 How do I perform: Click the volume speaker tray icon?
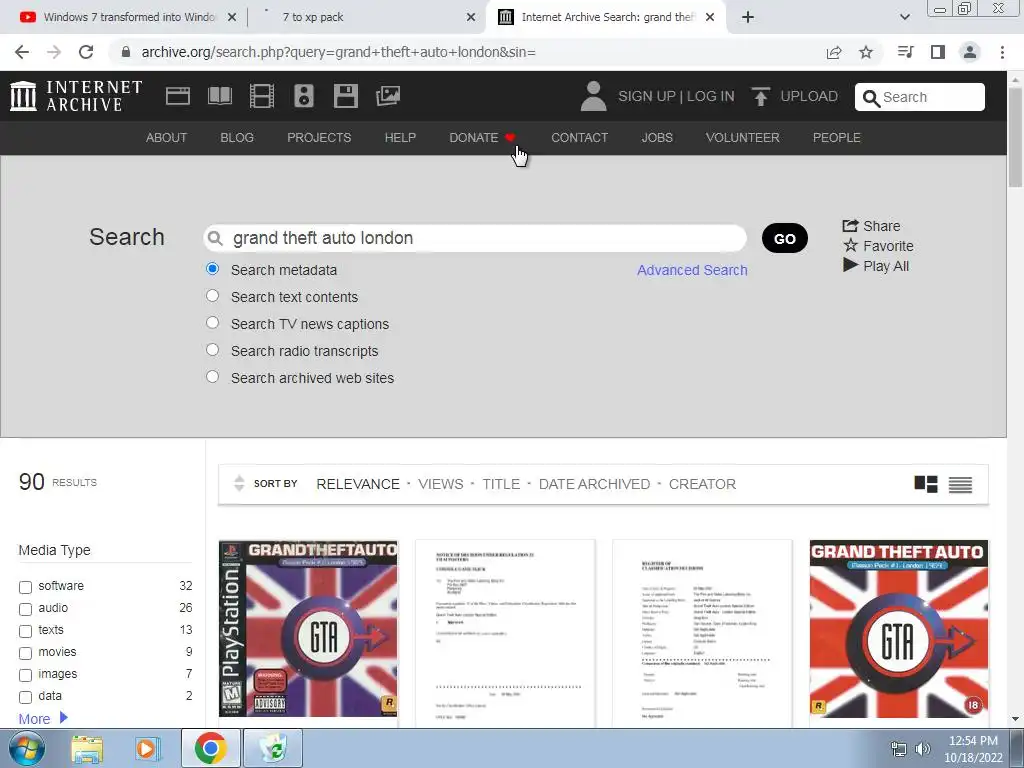[x=923, y=749]
